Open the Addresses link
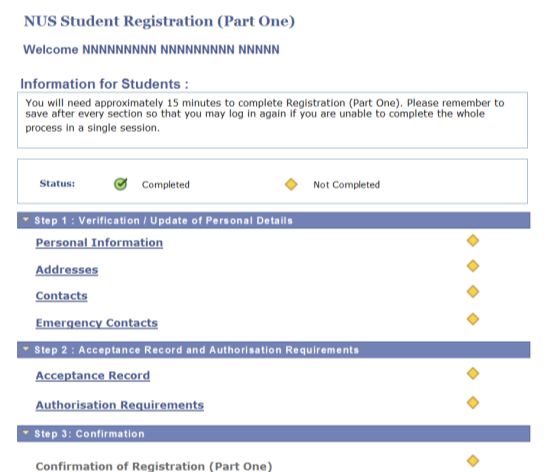Screen dimensions: 549x472 67,270
